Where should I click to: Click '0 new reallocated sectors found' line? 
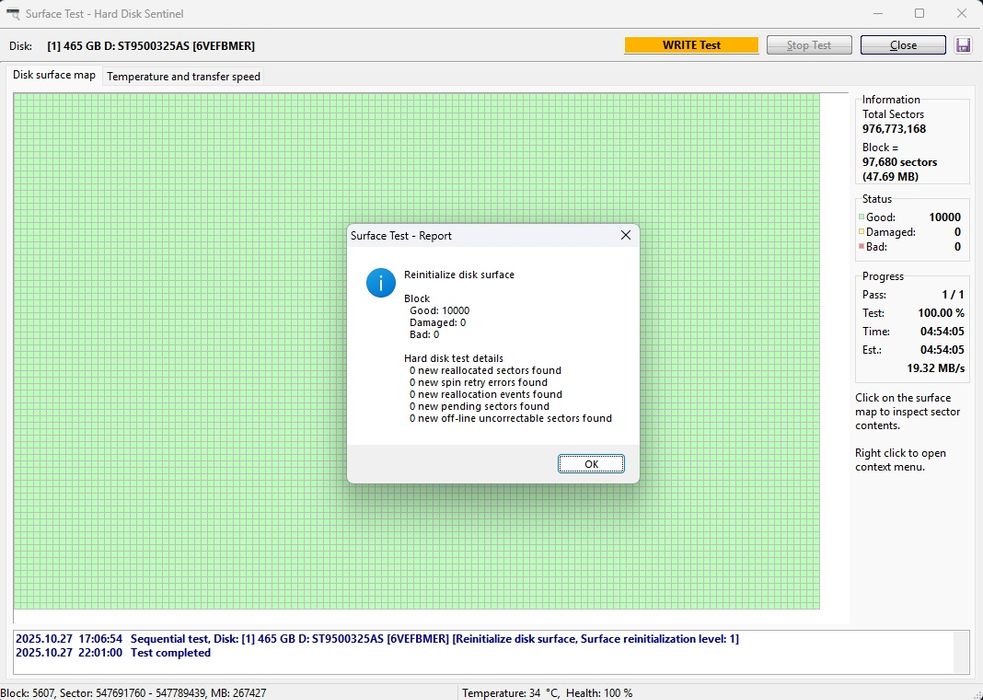tap(485, 370)
